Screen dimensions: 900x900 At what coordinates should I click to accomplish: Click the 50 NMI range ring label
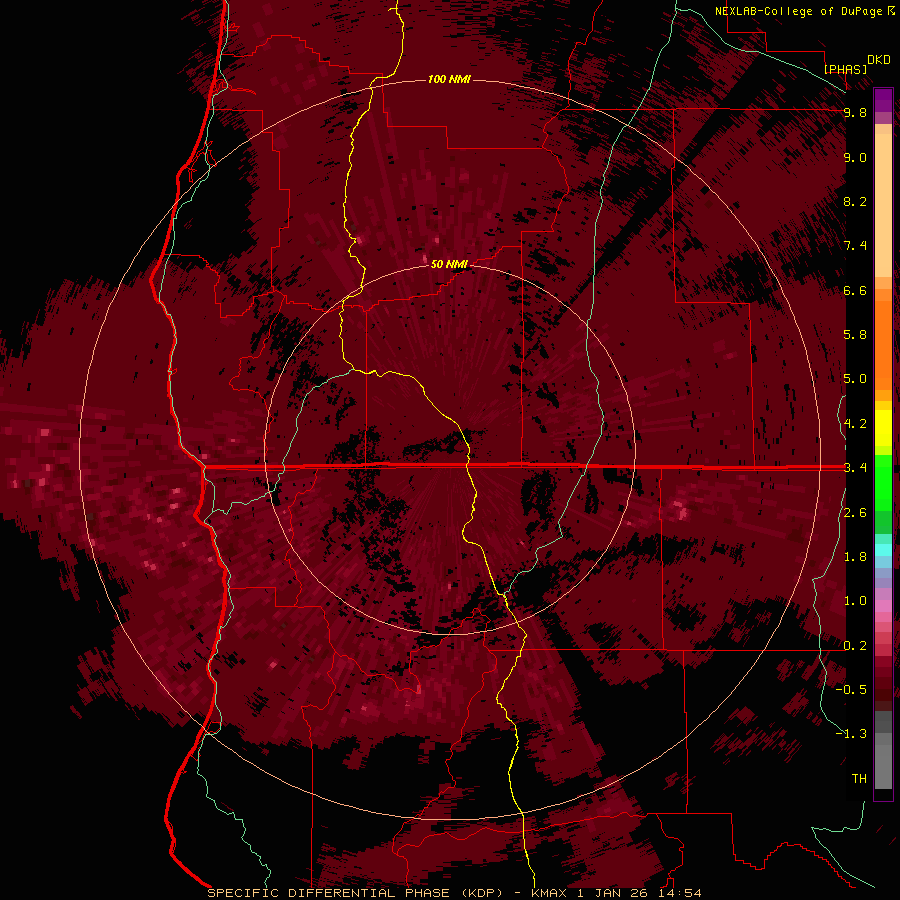tap(449, 264)
